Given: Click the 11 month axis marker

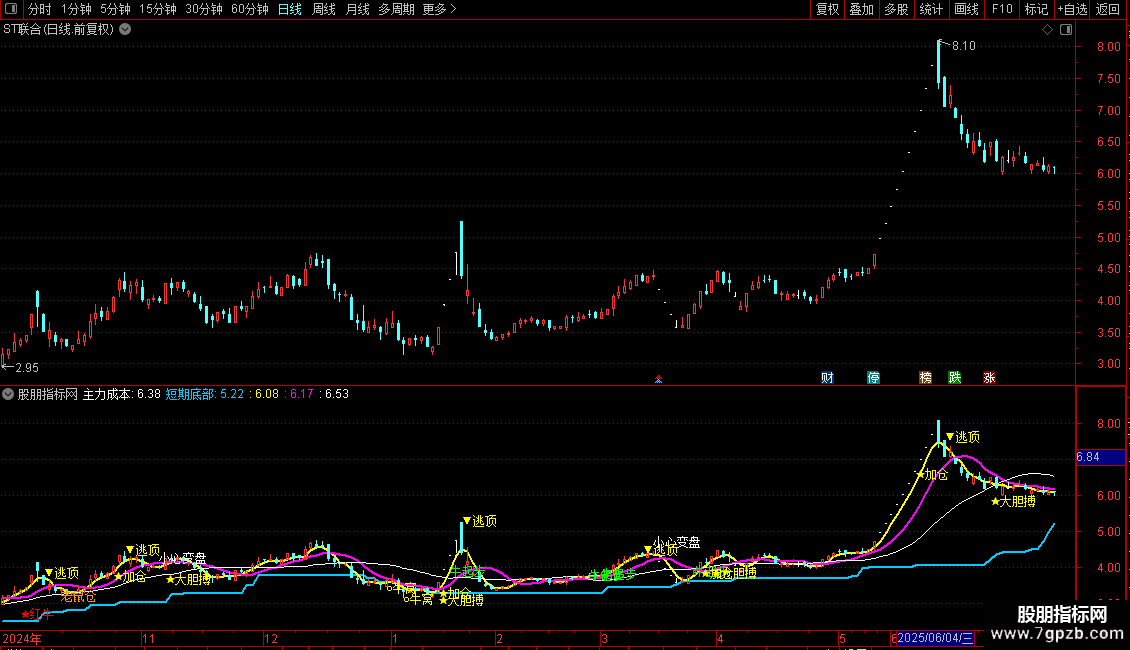Looking at the screenshot, I should [x=148, y=638].
